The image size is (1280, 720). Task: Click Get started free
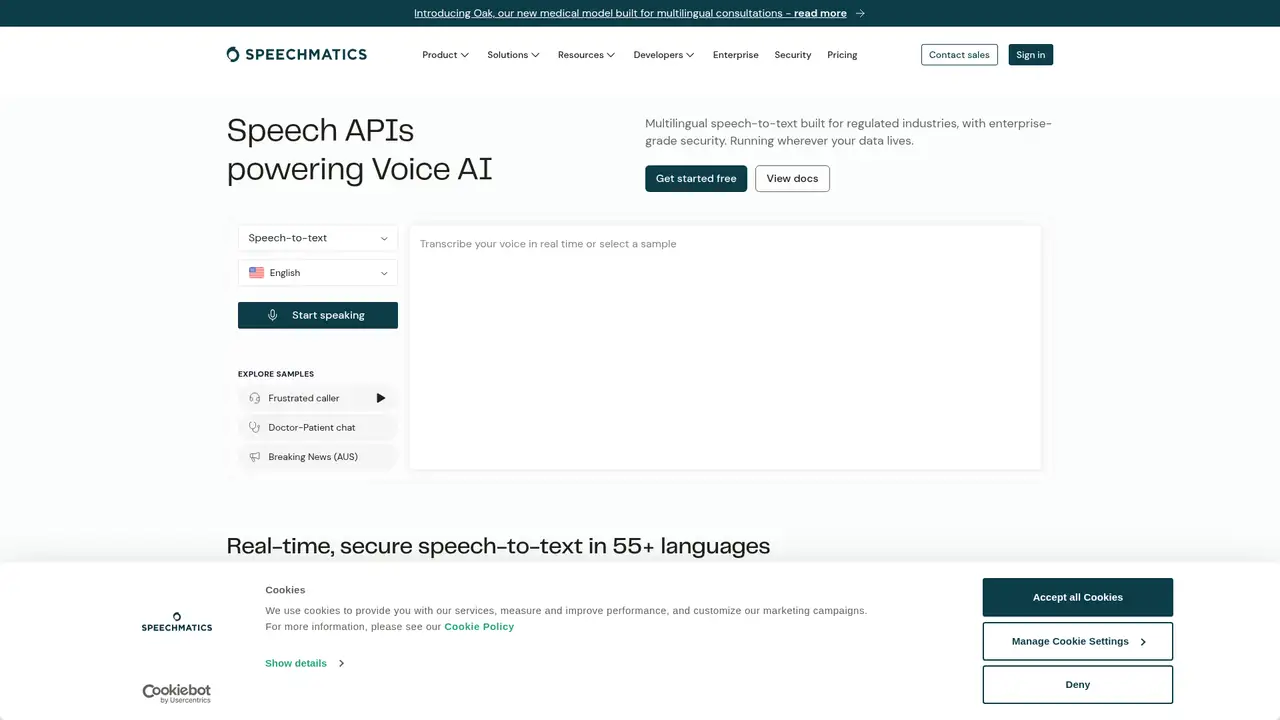click(x=696, y=179)
